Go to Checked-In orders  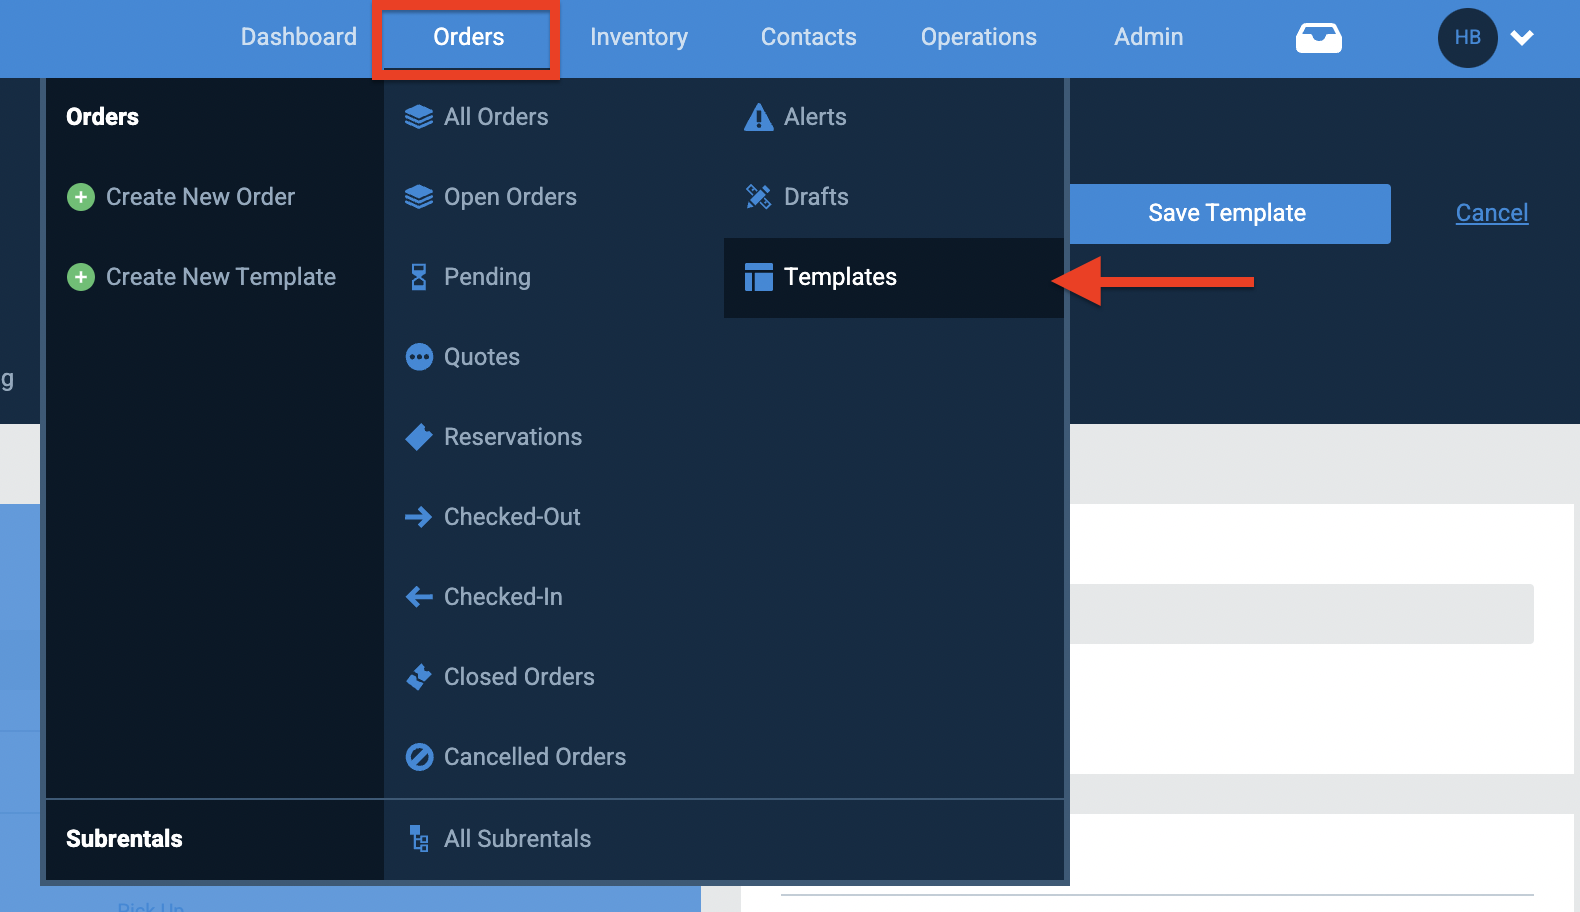(x=503, y=597)
